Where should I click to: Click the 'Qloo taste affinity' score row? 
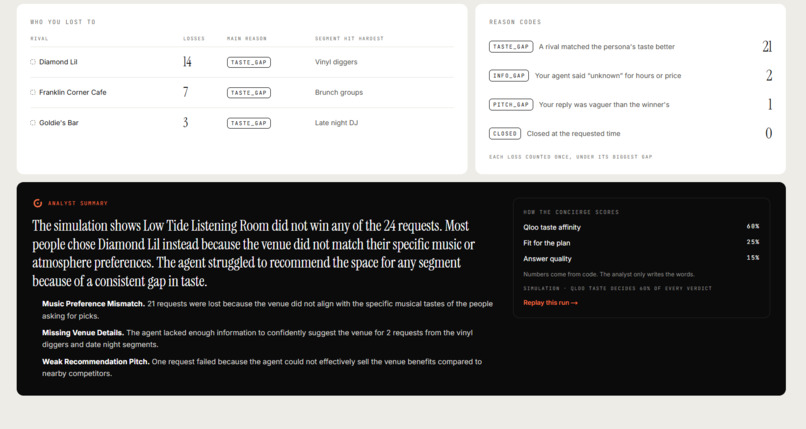[642, 227]
